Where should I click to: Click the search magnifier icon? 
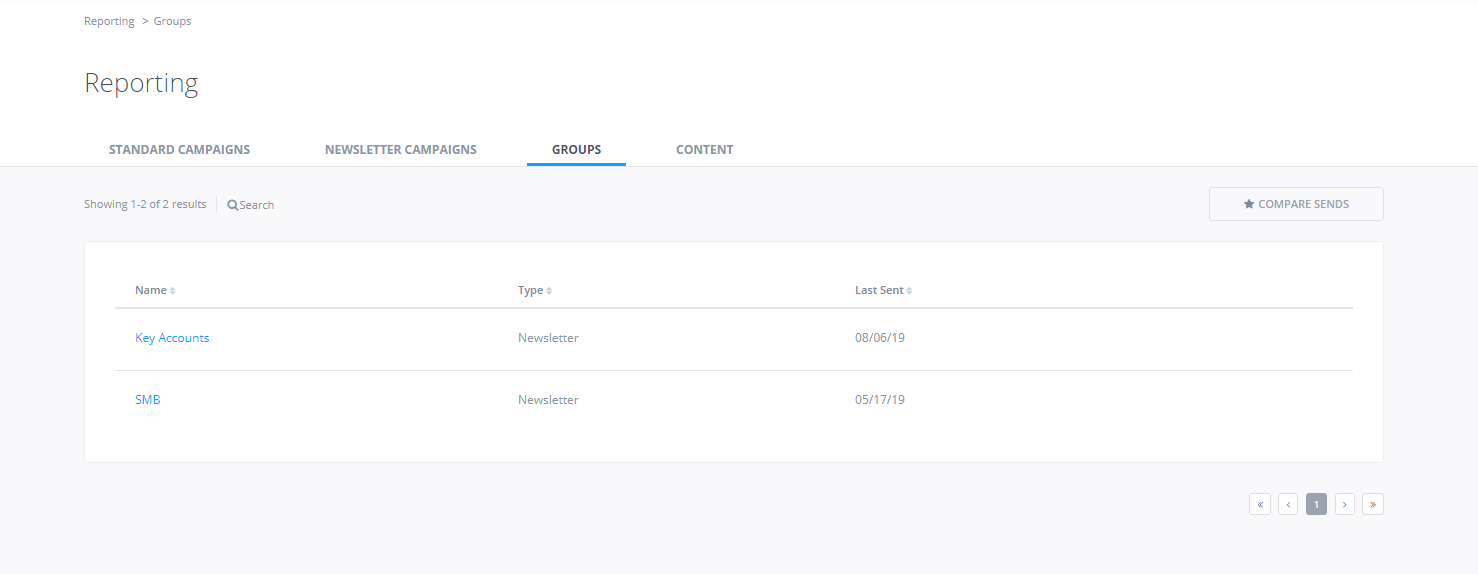[233, 205]
